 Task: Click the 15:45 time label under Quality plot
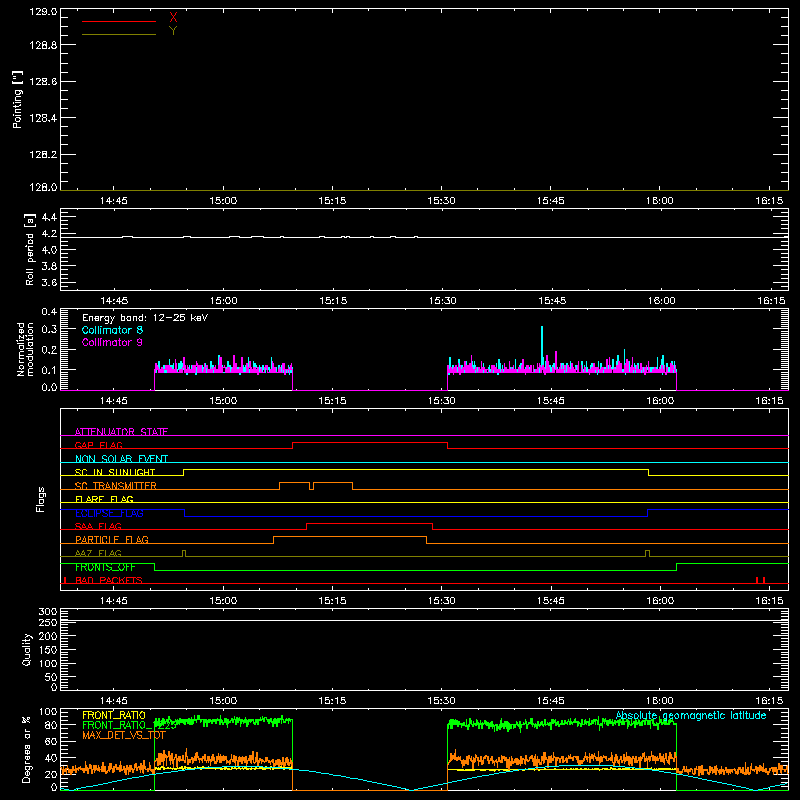click(x=551, y=701)
